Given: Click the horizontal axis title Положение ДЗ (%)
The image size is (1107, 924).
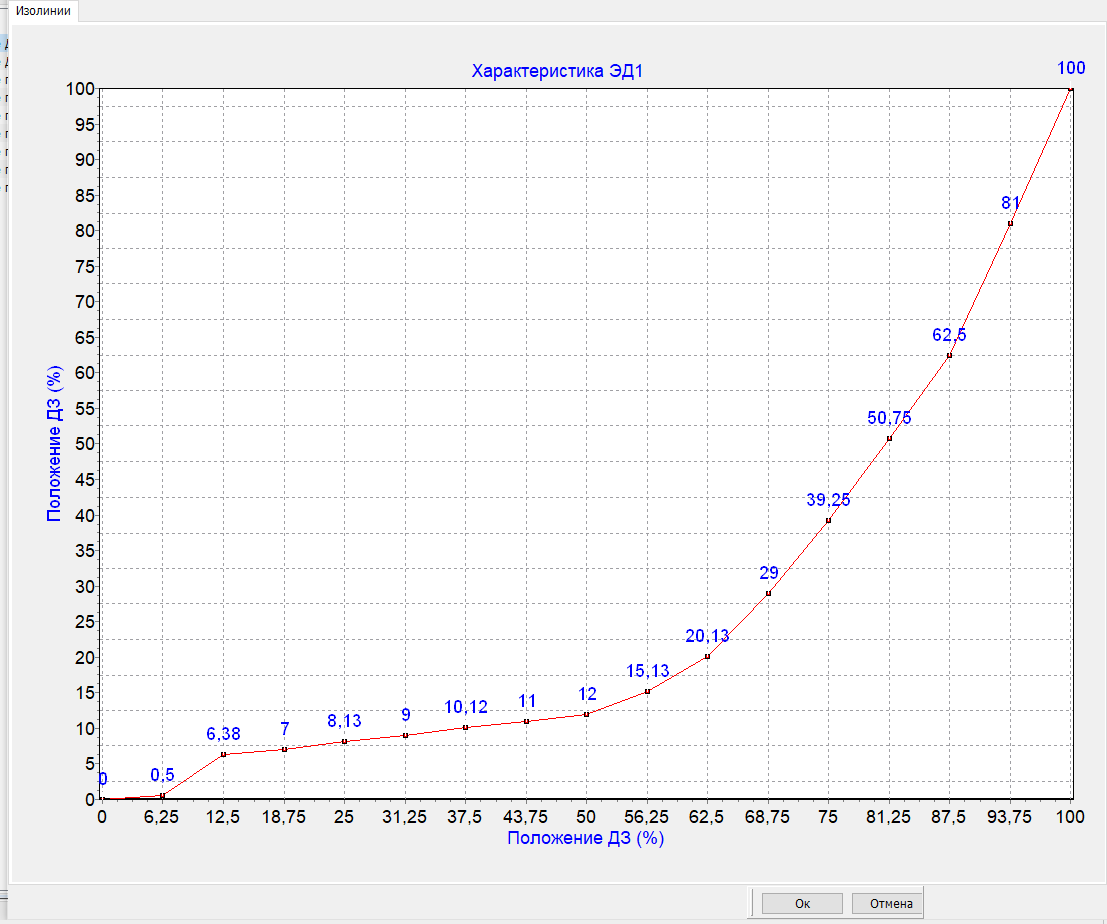Looking at the screenshot, I should coord(585,838).
